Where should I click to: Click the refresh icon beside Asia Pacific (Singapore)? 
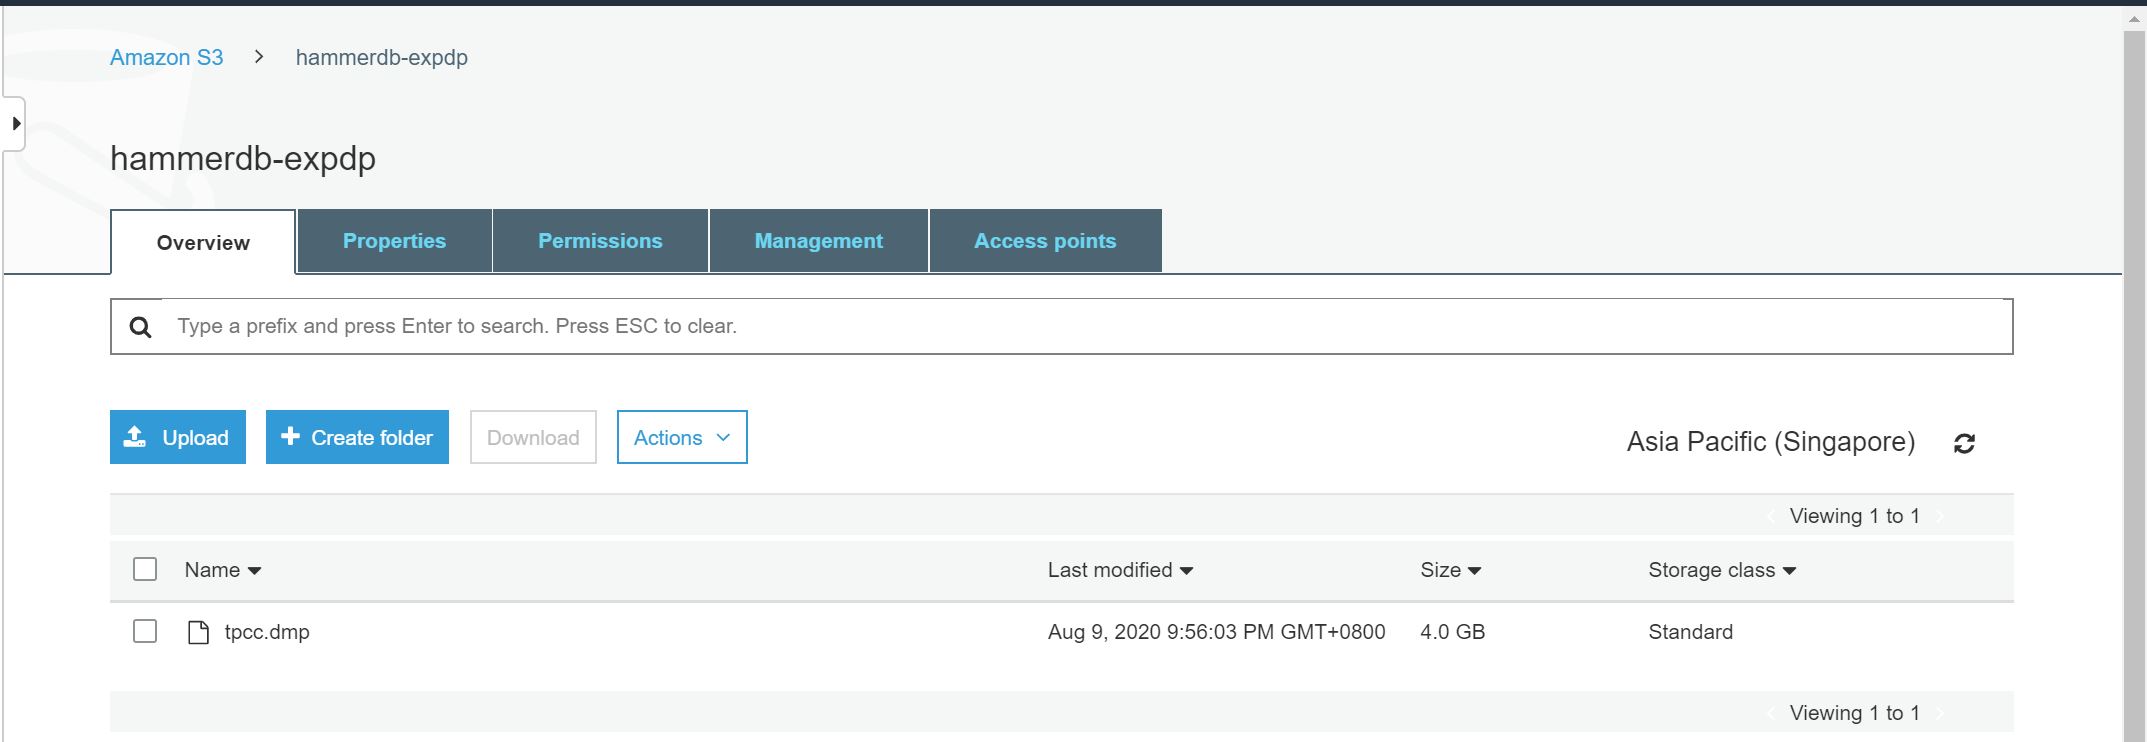pos(1964,443)
